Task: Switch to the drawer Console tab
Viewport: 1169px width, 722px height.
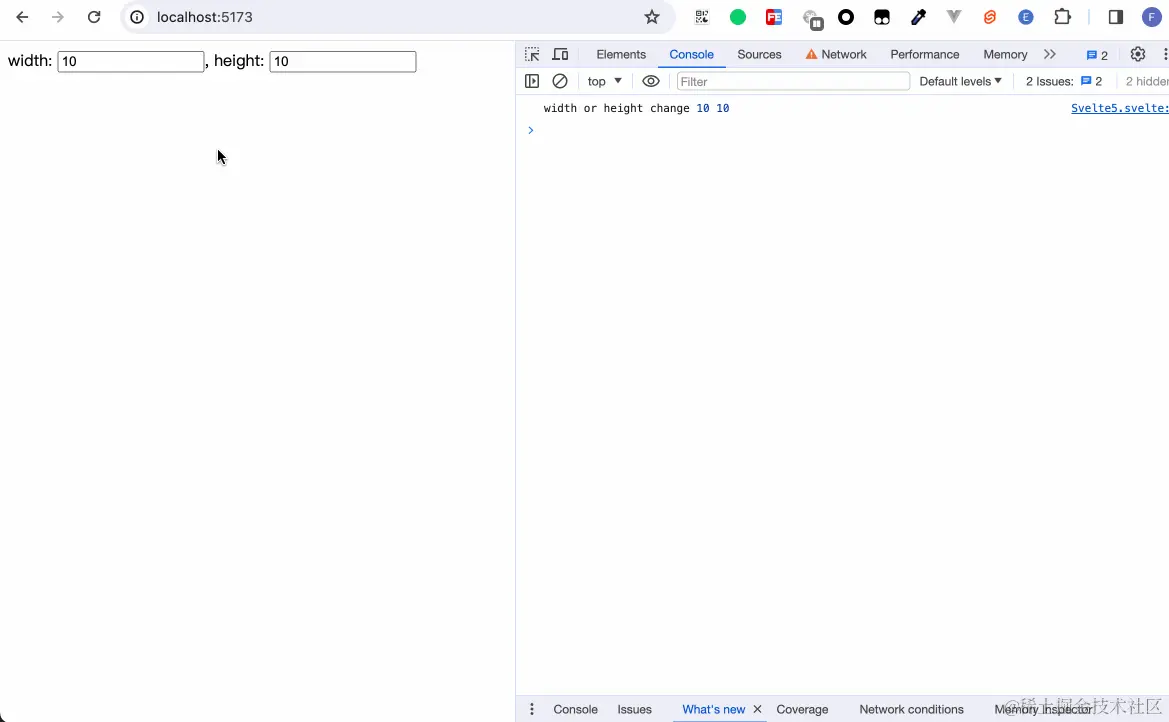Action: (x=576, y=709)
